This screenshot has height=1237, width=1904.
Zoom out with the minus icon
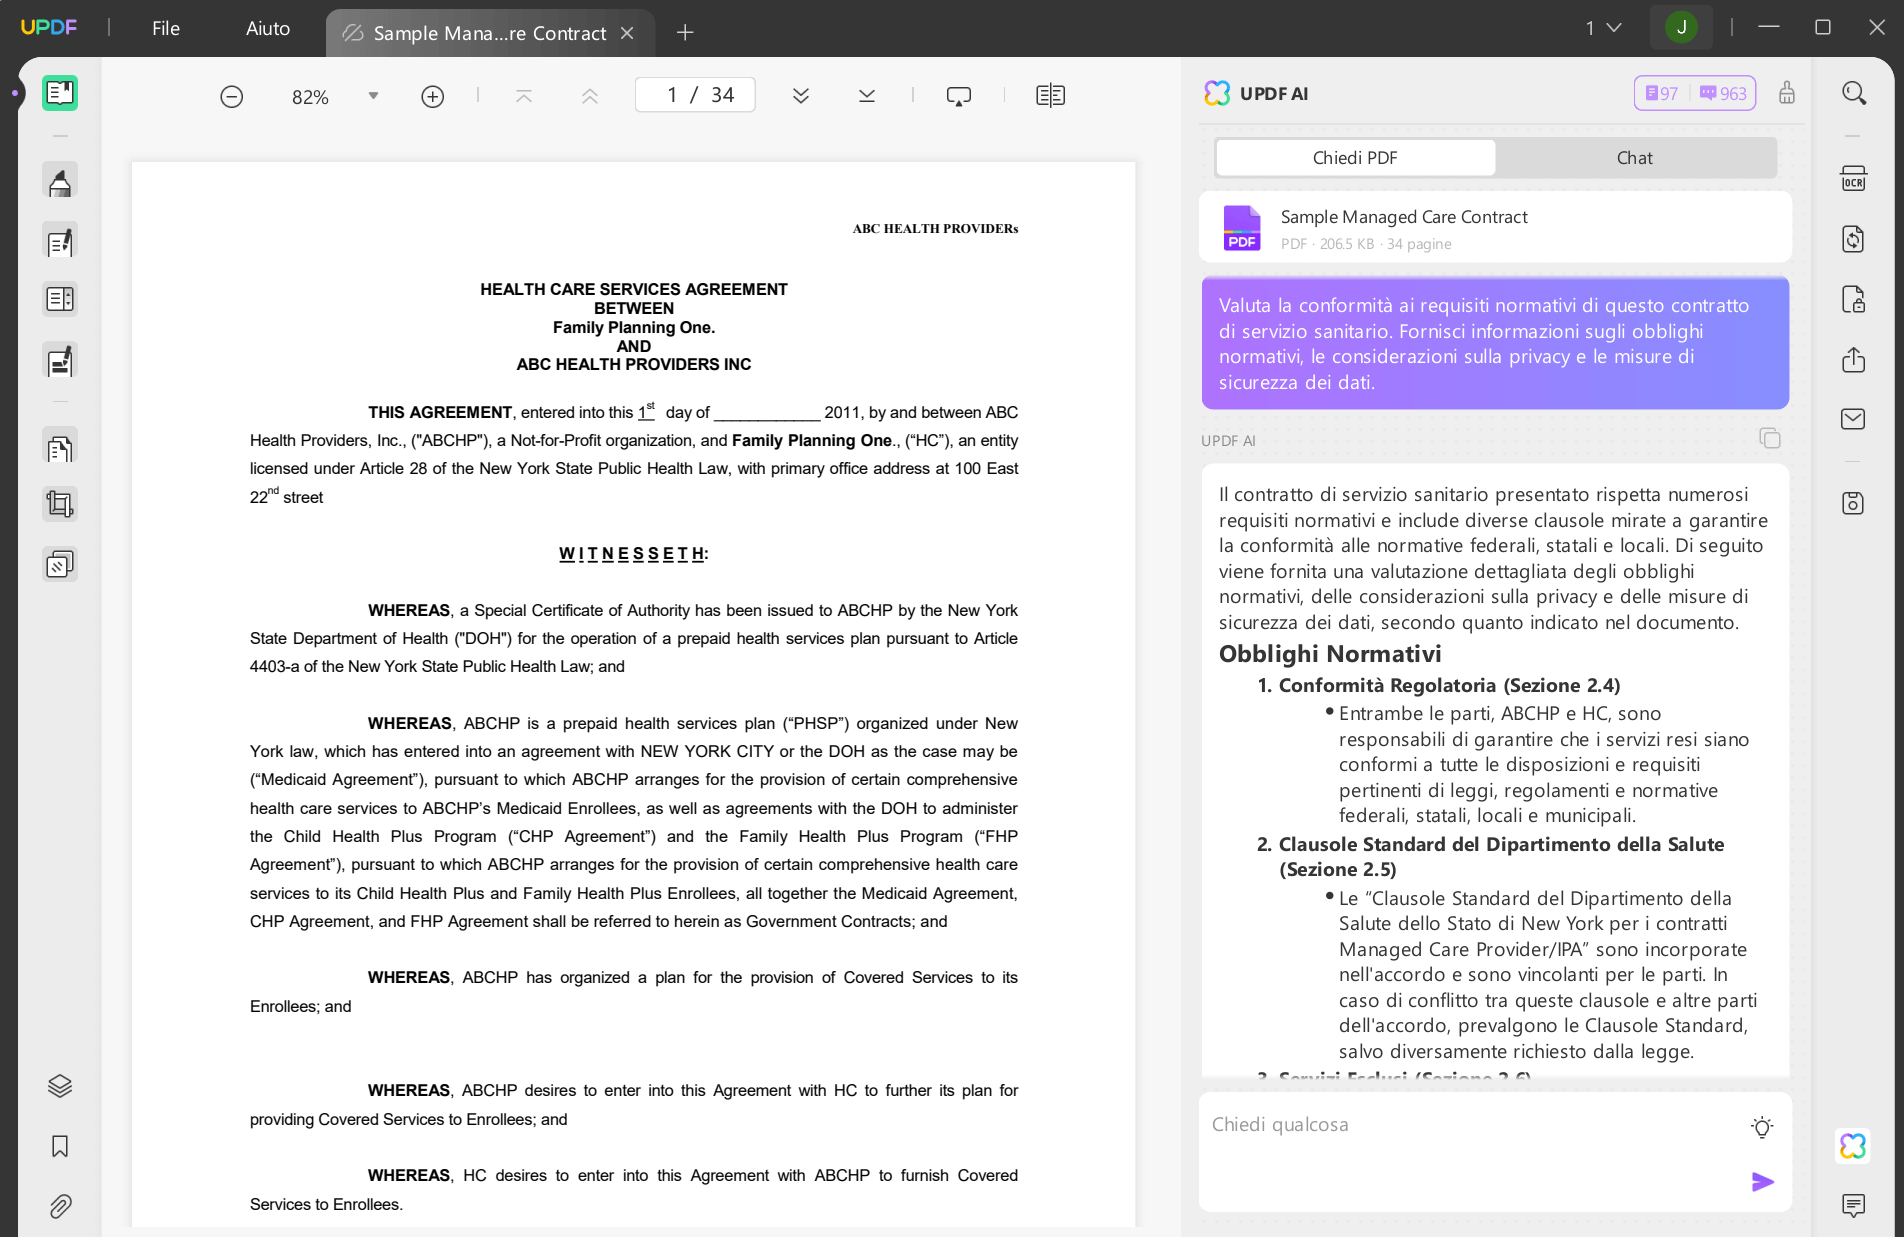[x=231, y=96]
